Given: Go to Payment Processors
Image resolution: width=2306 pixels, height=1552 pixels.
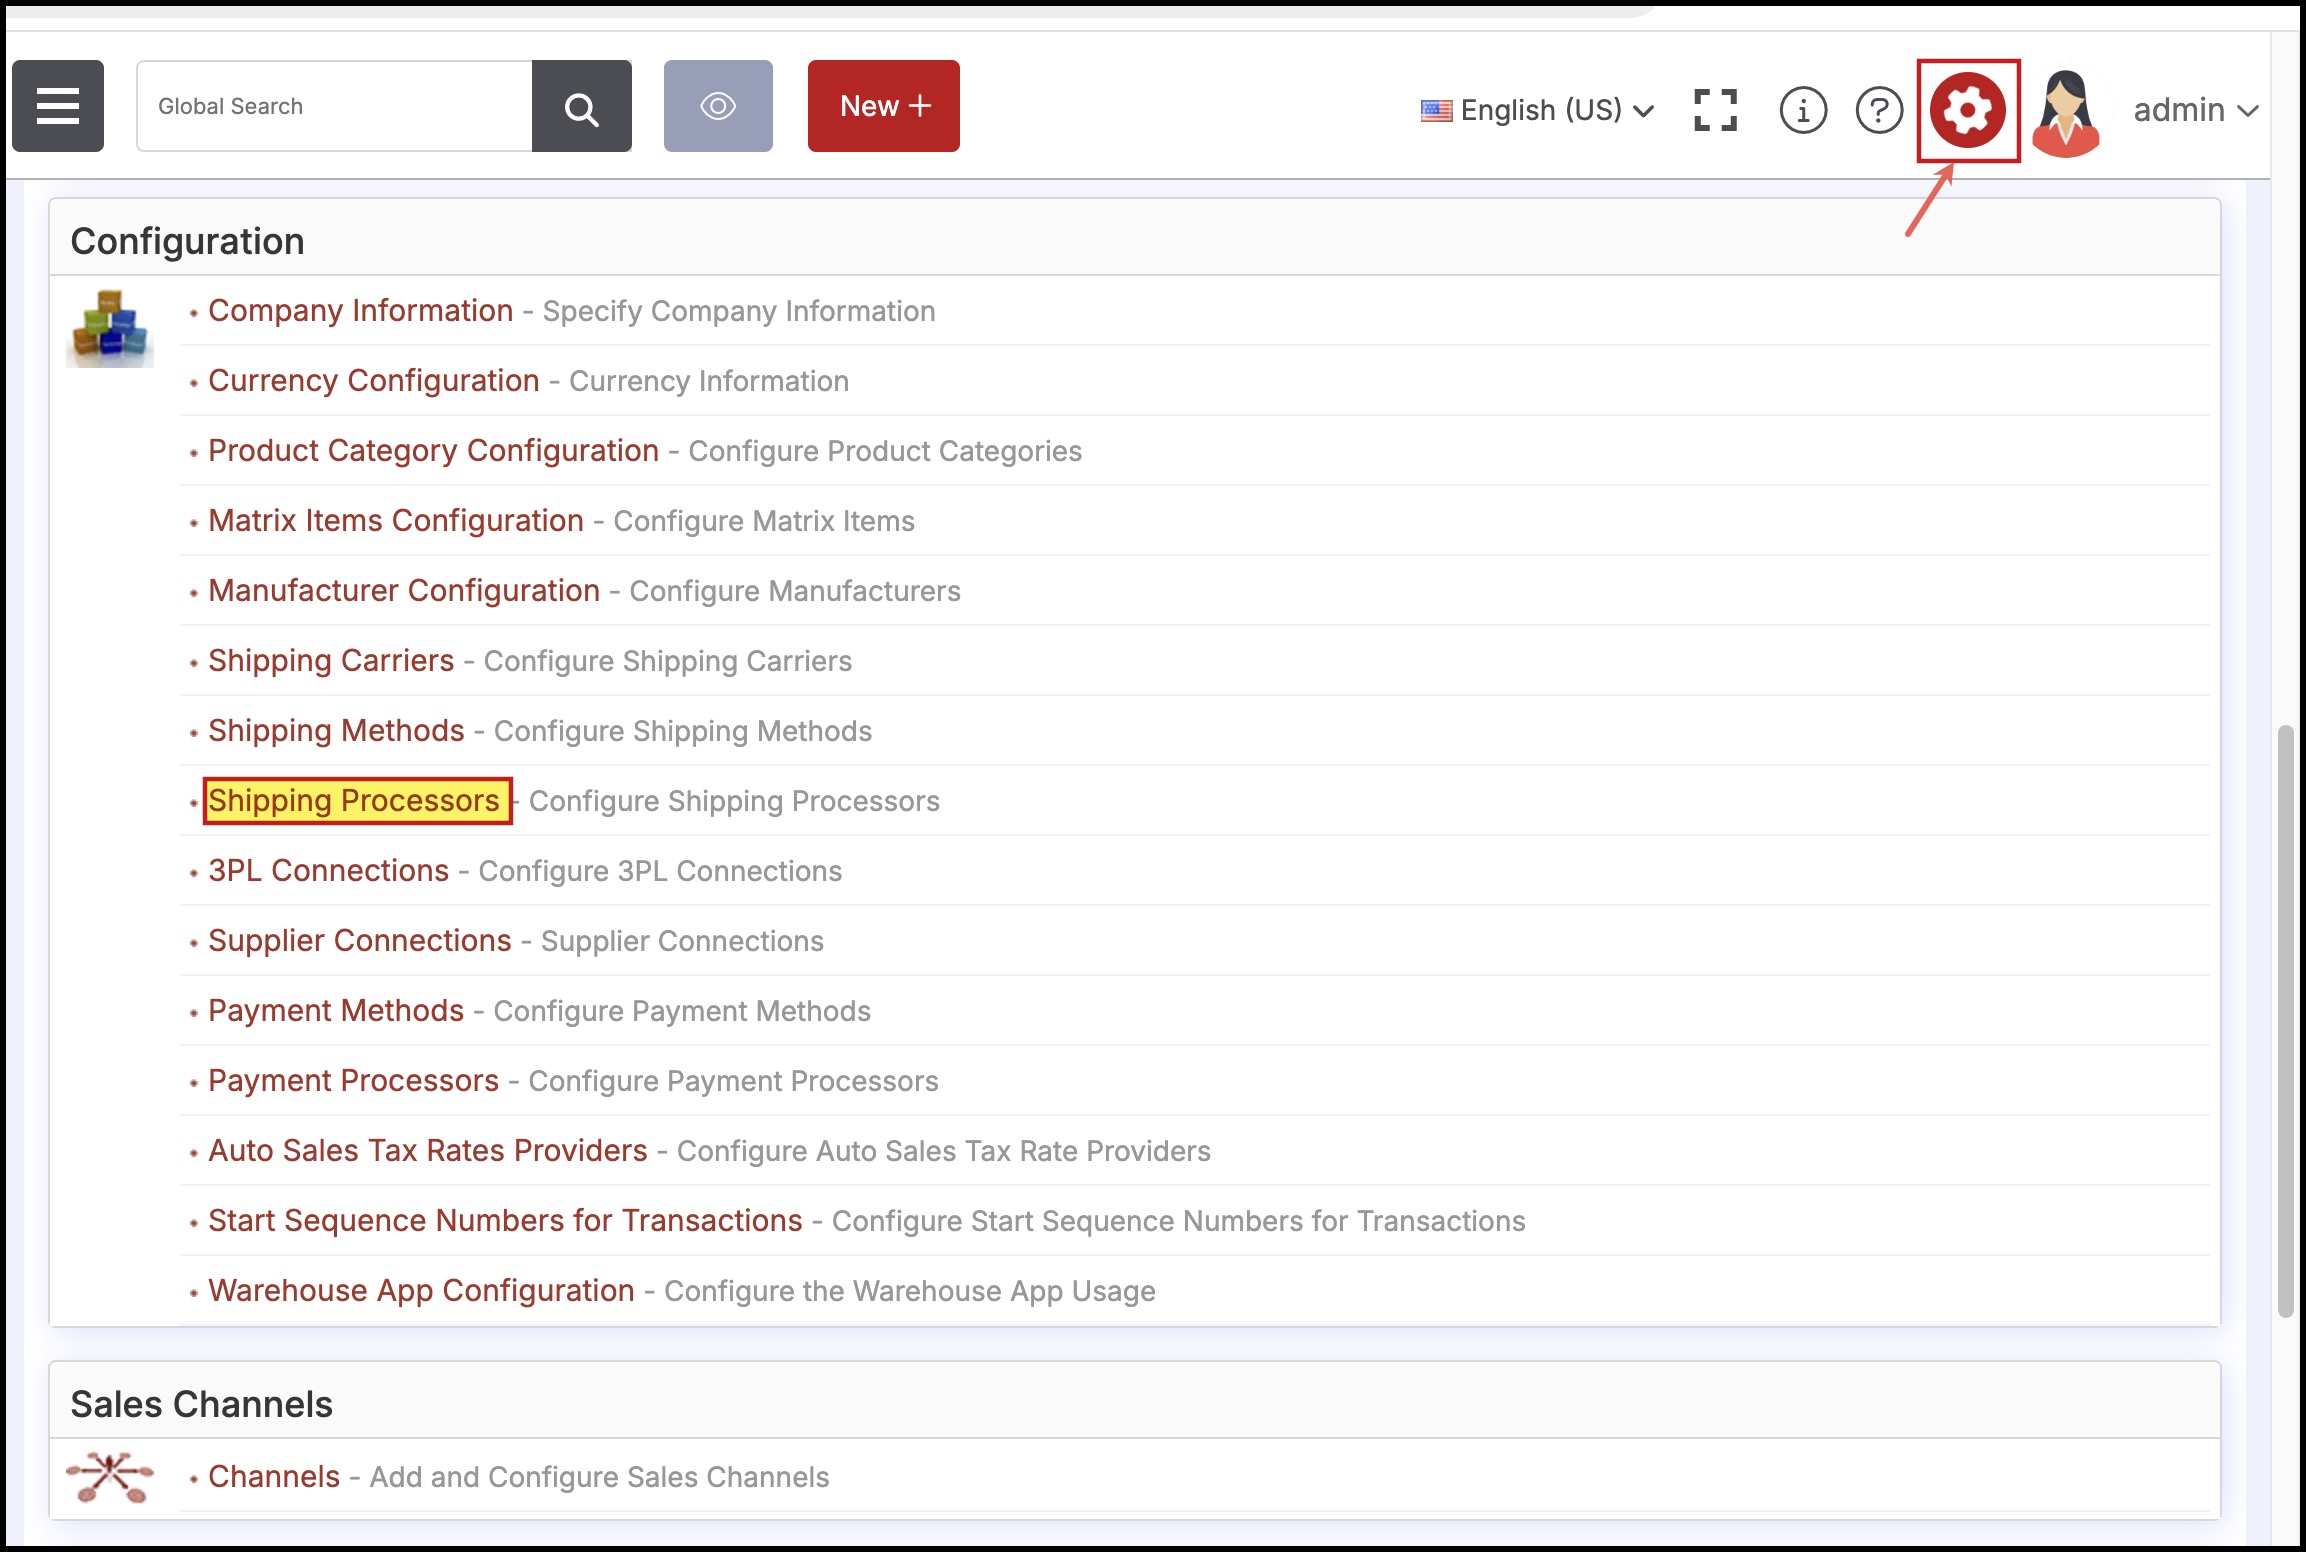Looking at the screenshot, I should click(353, 1081).
